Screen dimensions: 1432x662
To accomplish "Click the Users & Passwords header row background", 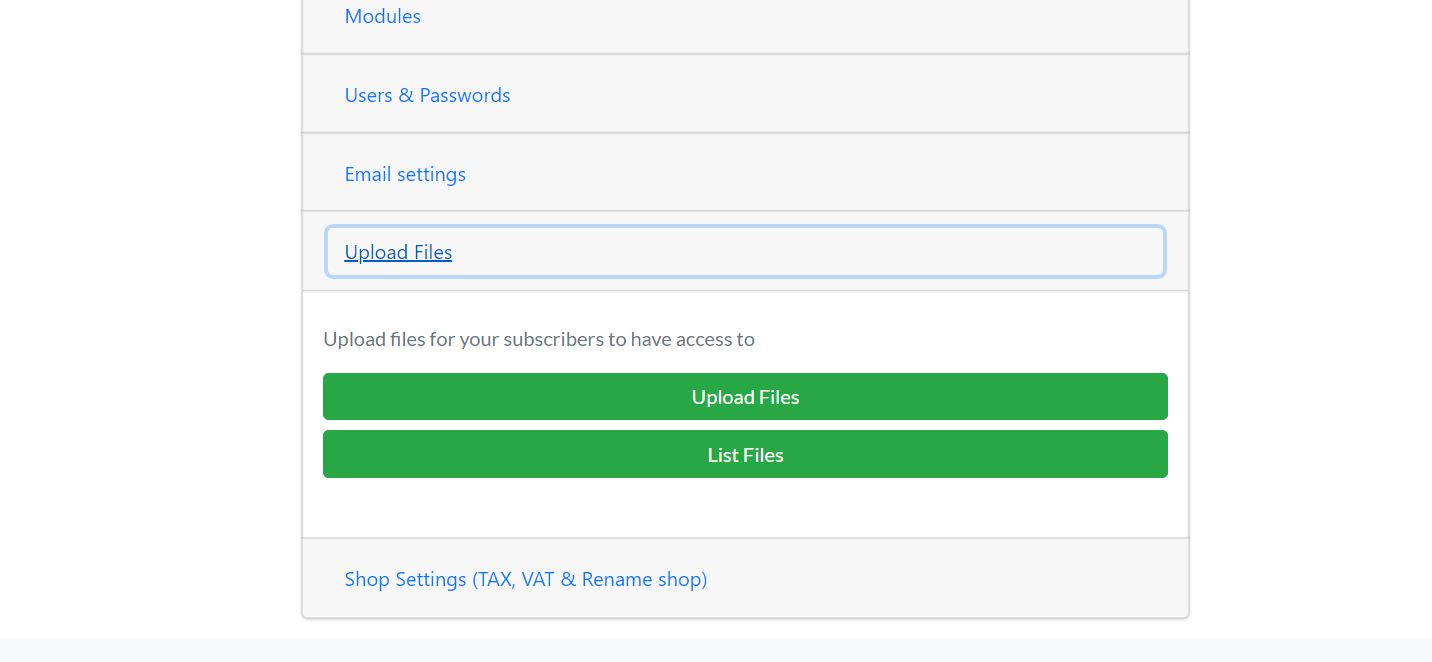I will pos(800,95).
